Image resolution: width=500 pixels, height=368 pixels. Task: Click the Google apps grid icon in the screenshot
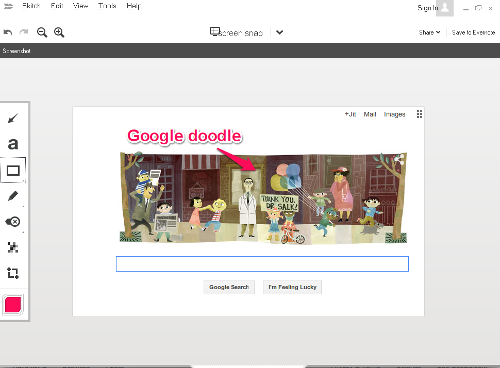419,114
